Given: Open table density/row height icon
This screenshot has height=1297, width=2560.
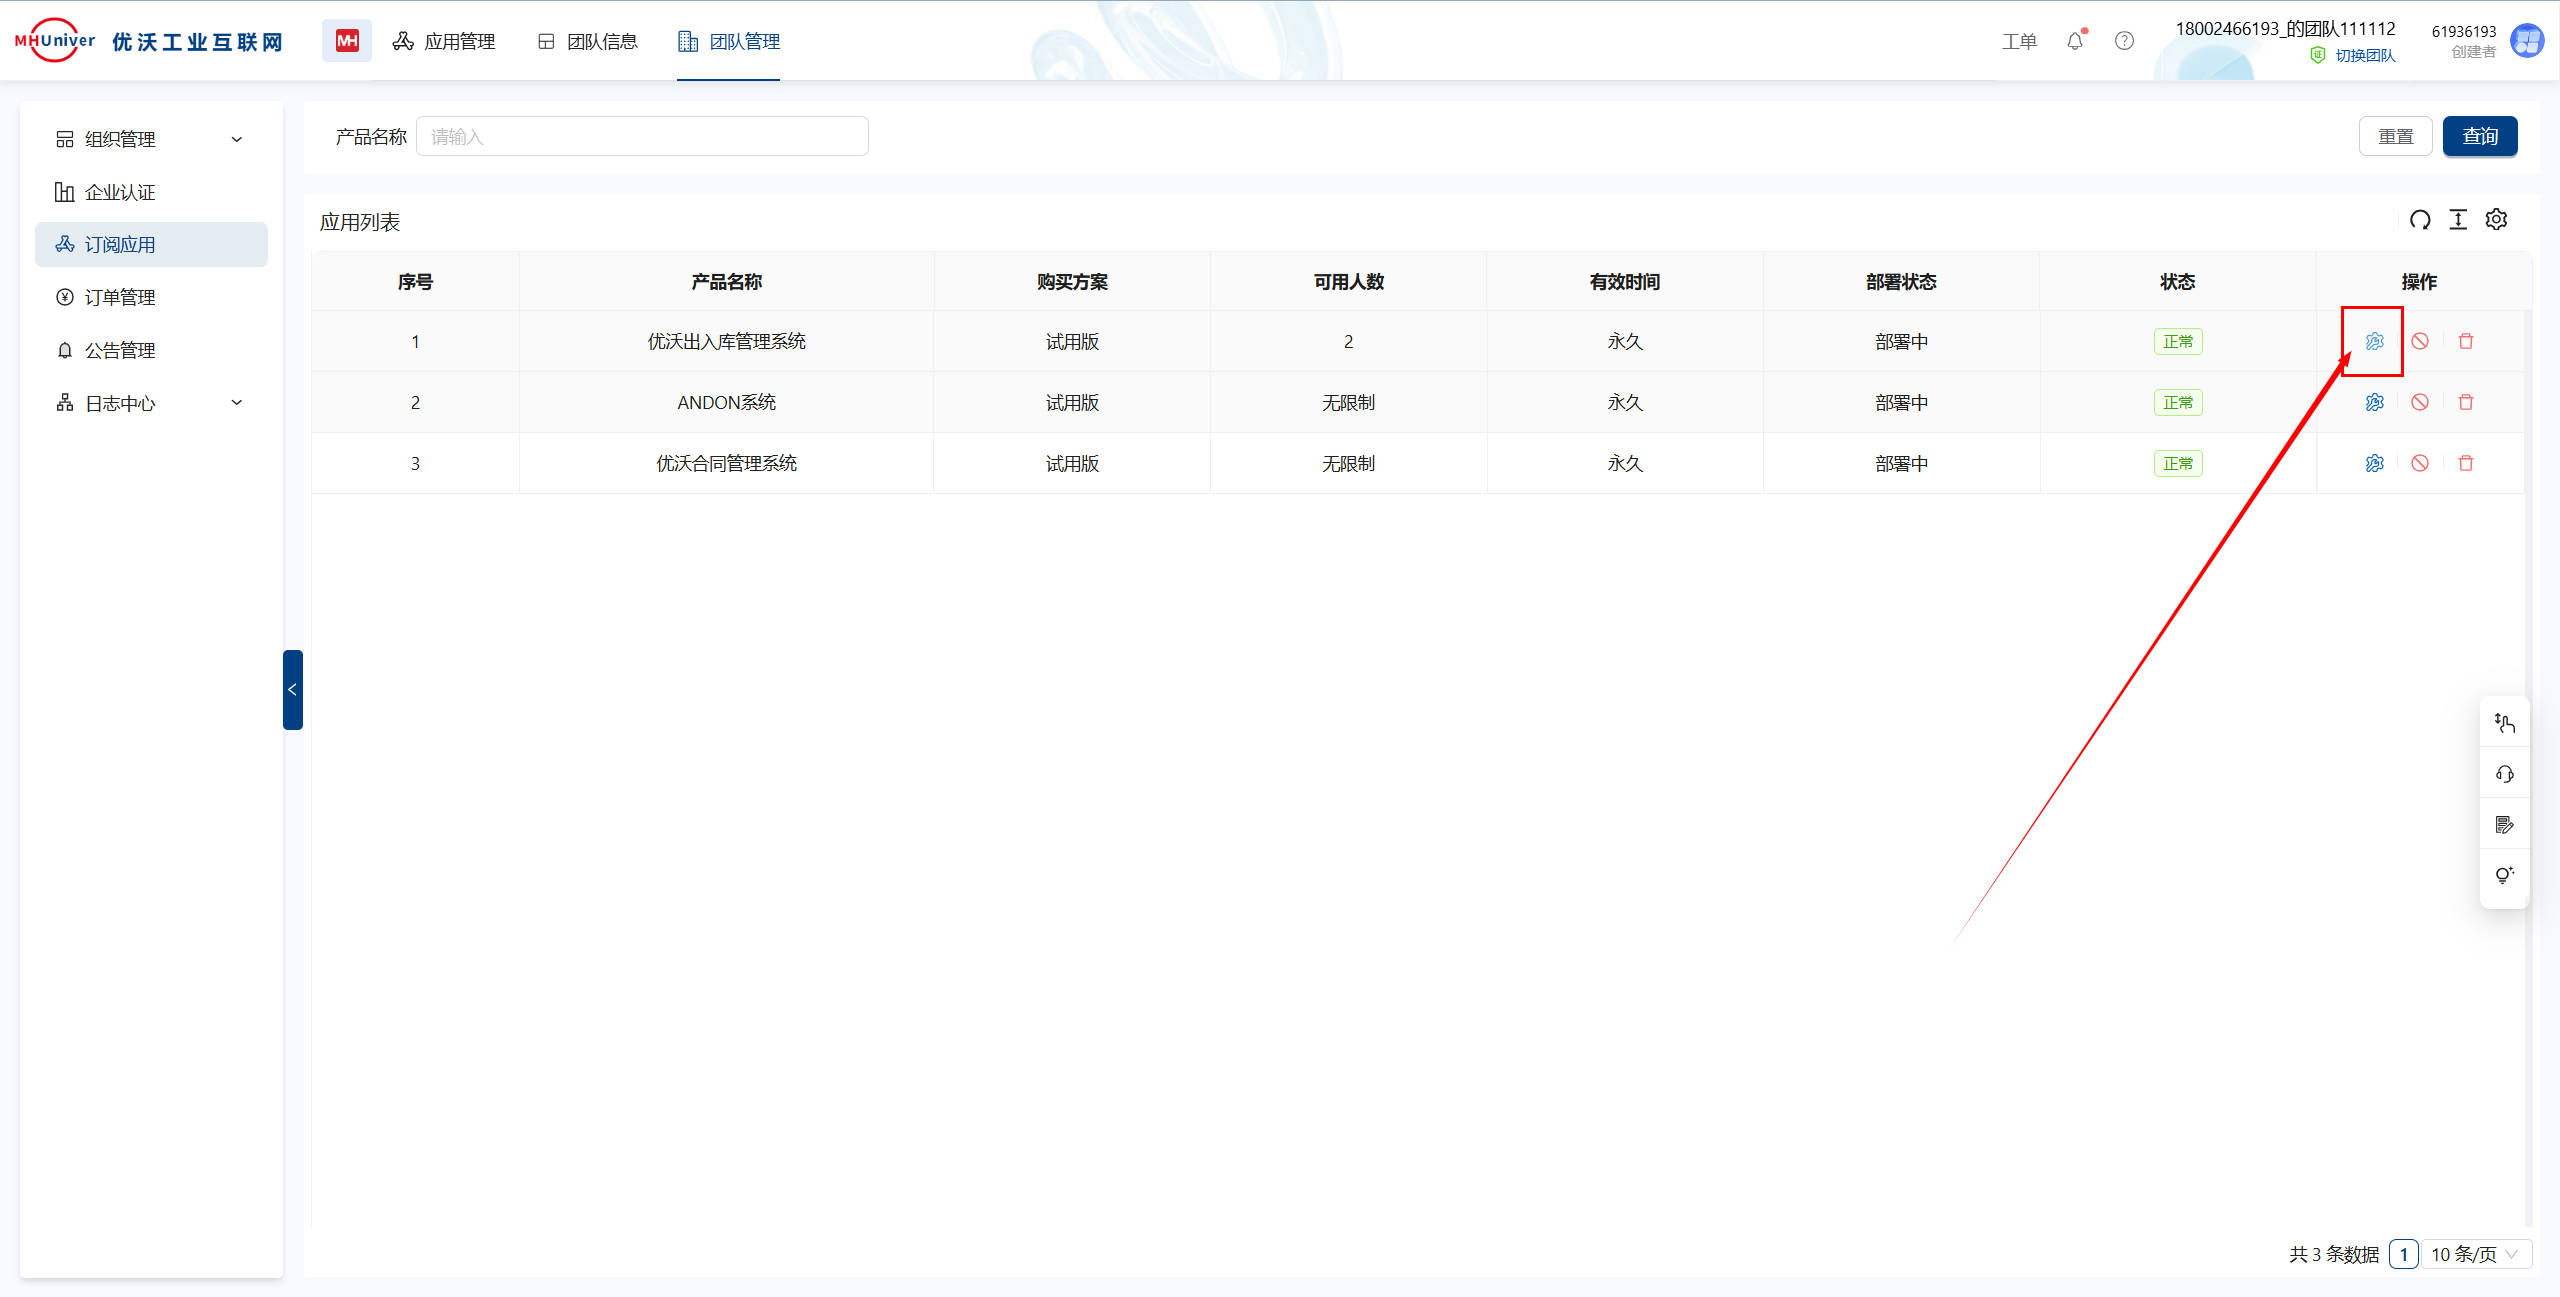Looking at the screenshot, I should [x=2457, y=220].
